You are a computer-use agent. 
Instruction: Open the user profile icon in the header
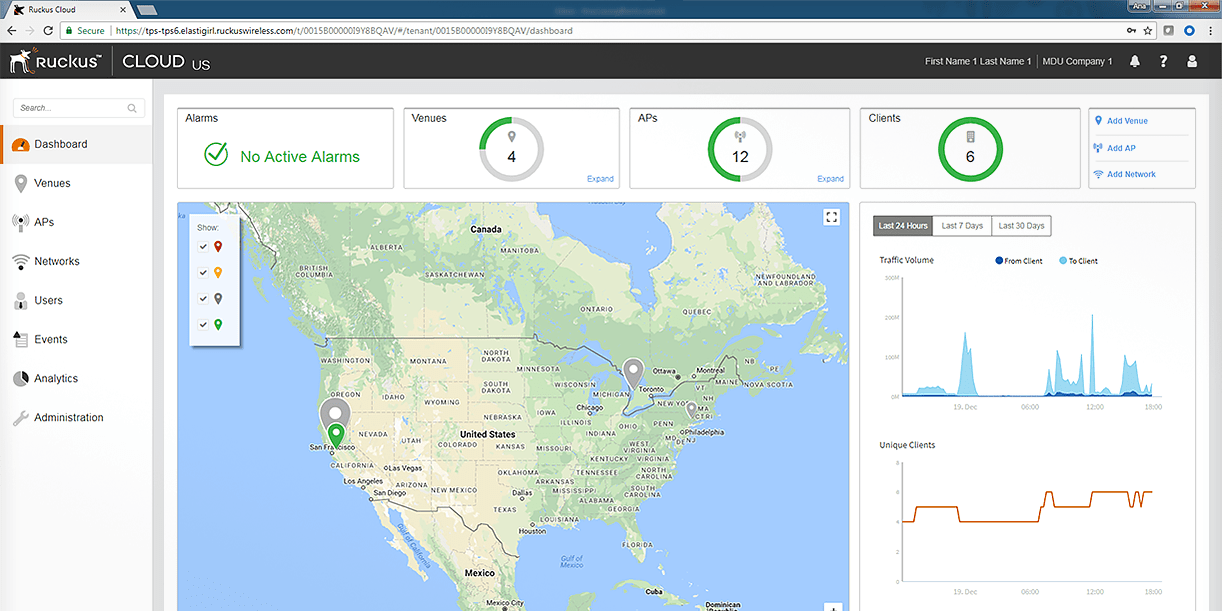(x=1192, y=61)
